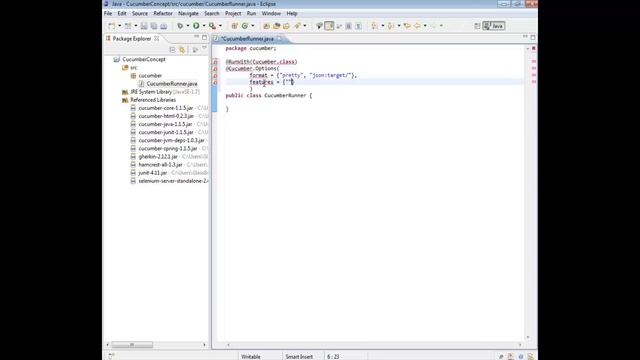Click the error marker beside @RunWith line
Screen dimensions: 640x360
click(215, 62)
